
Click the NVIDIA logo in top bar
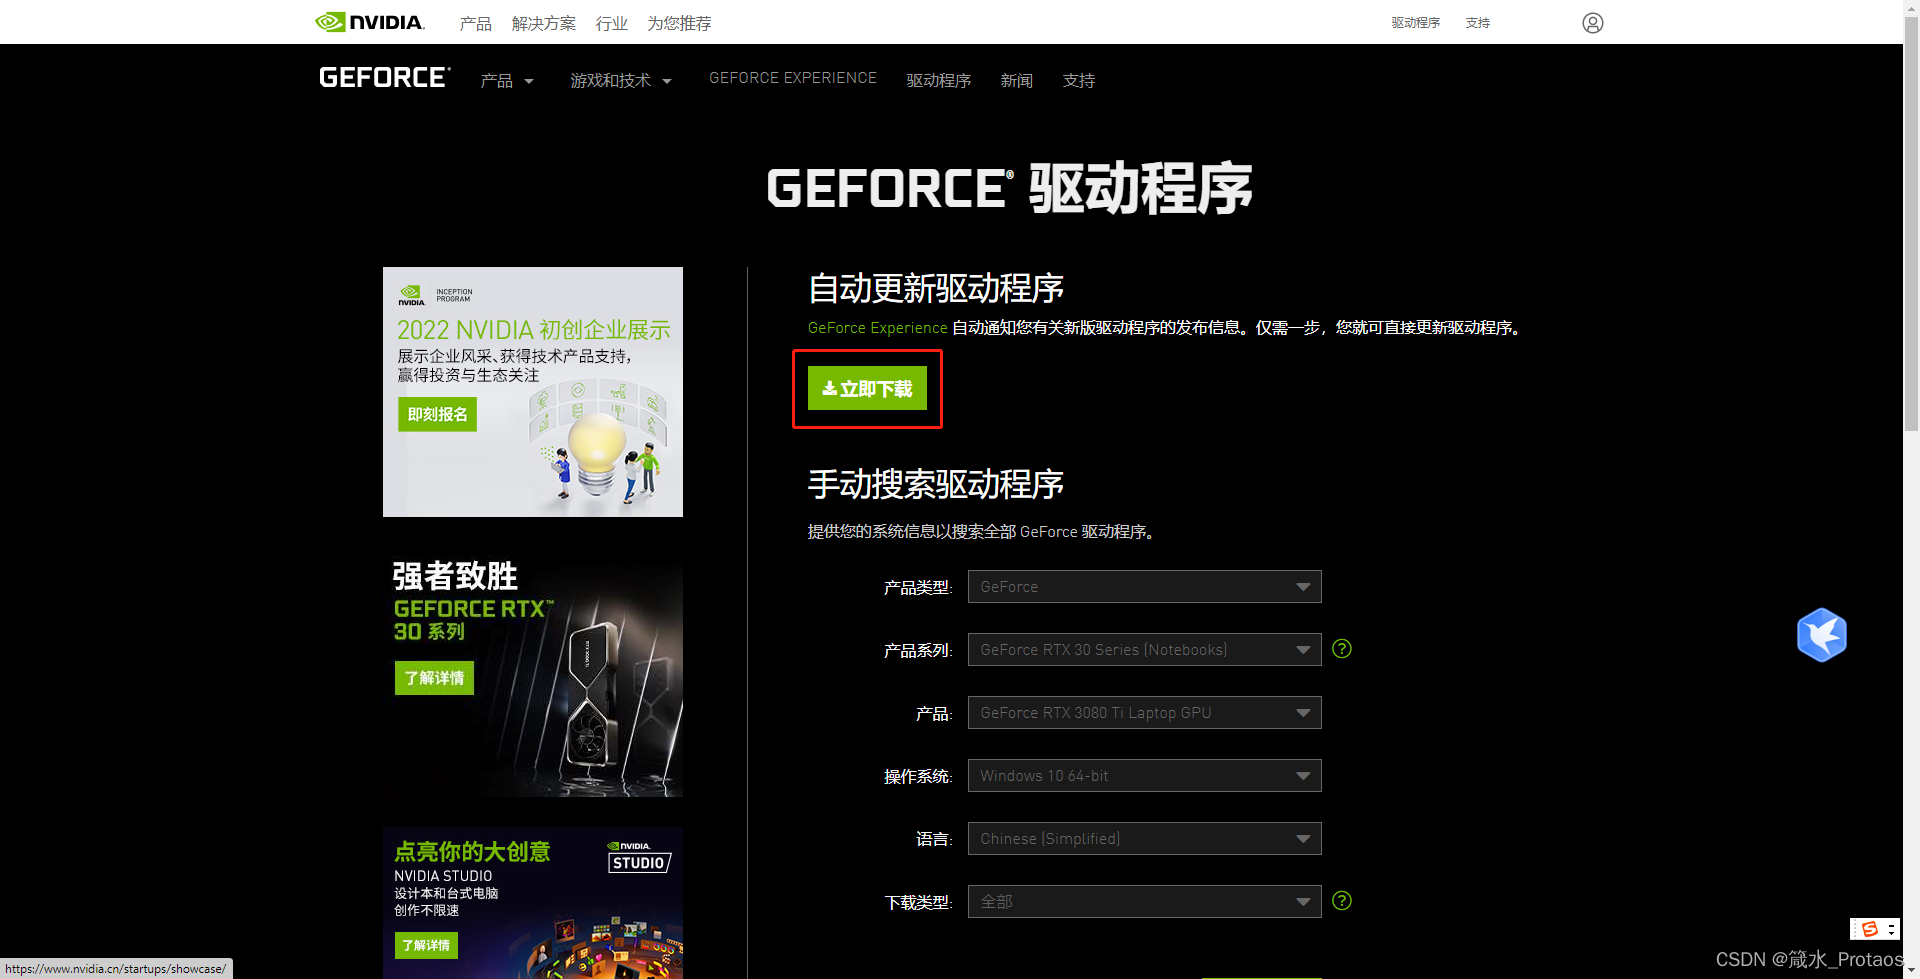[370, 22]
